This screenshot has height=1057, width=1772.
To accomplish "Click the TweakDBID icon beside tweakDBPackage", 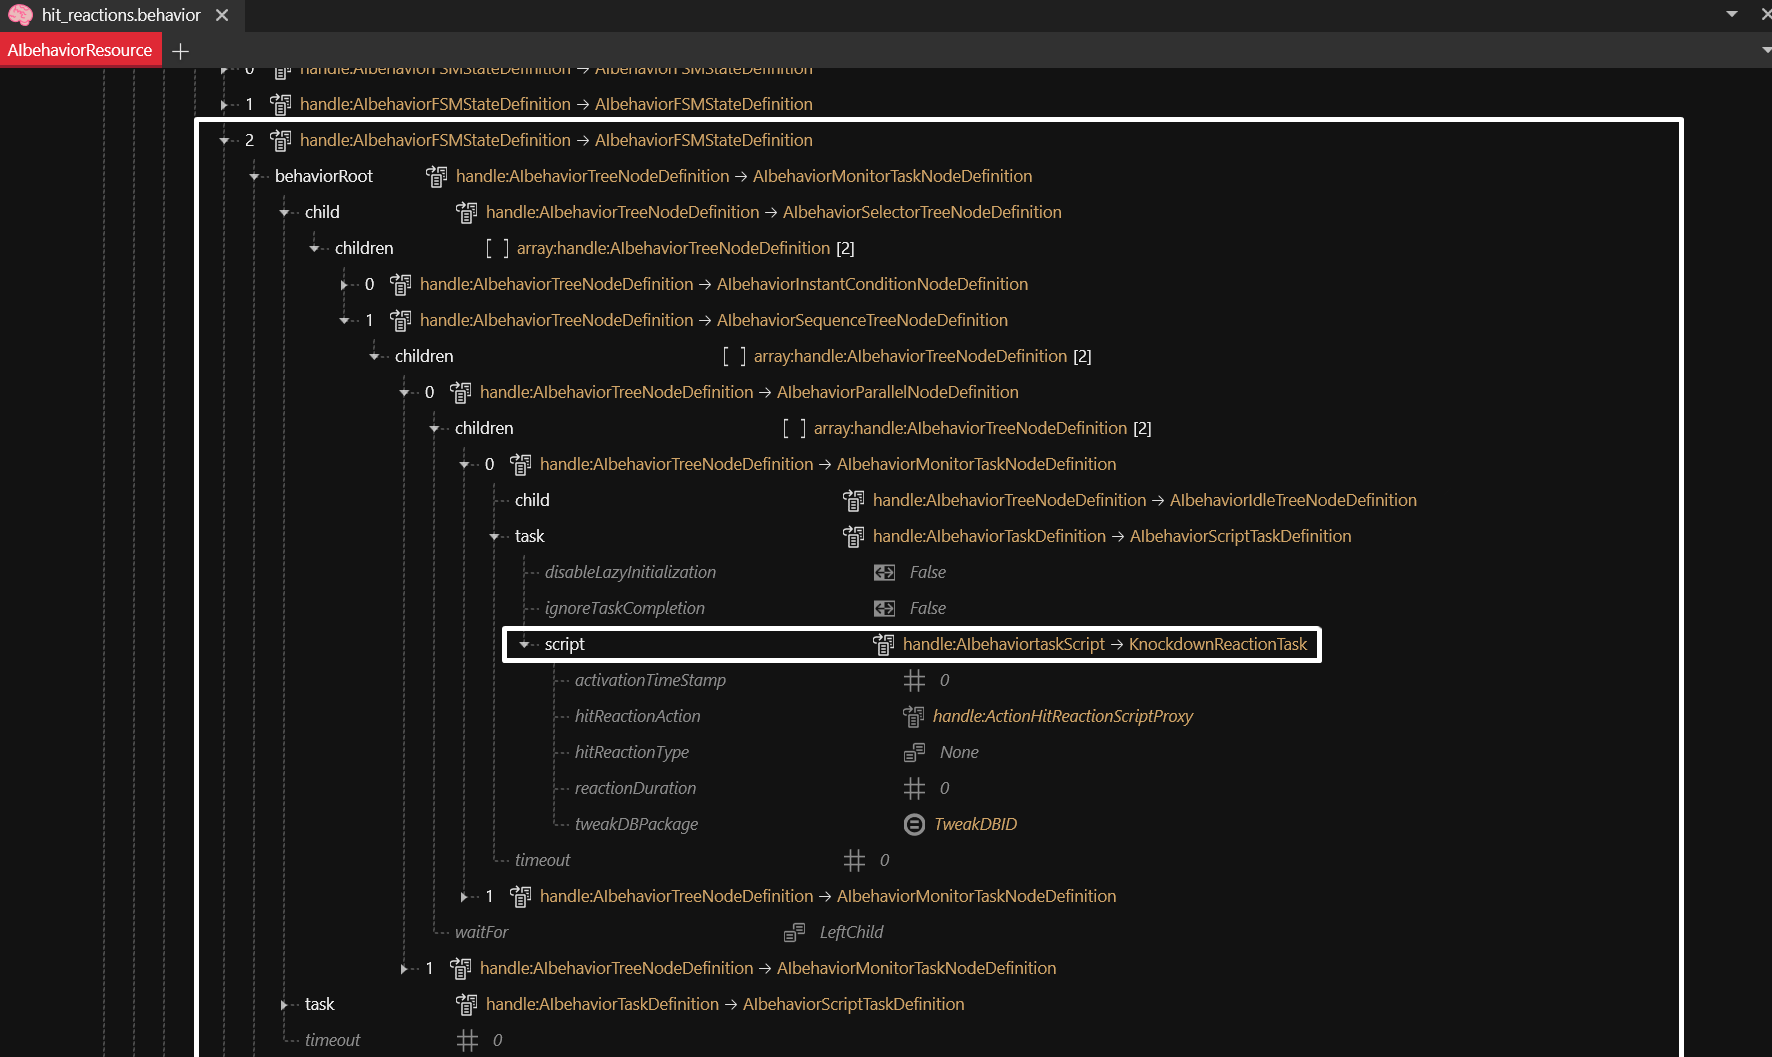I will tap(914, 824).
